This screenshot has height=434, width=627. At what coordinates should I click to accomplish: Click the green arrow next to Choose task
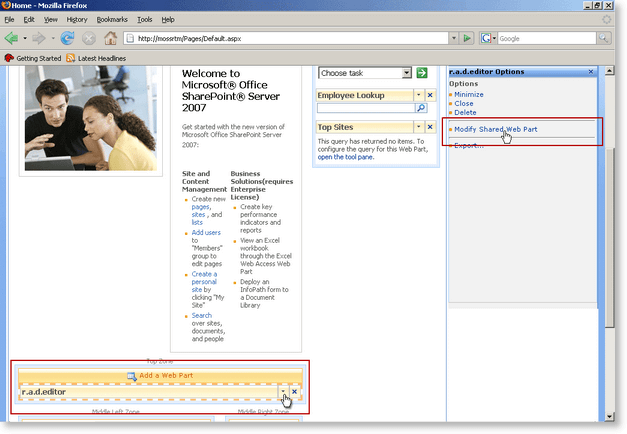tap(421, 73)
